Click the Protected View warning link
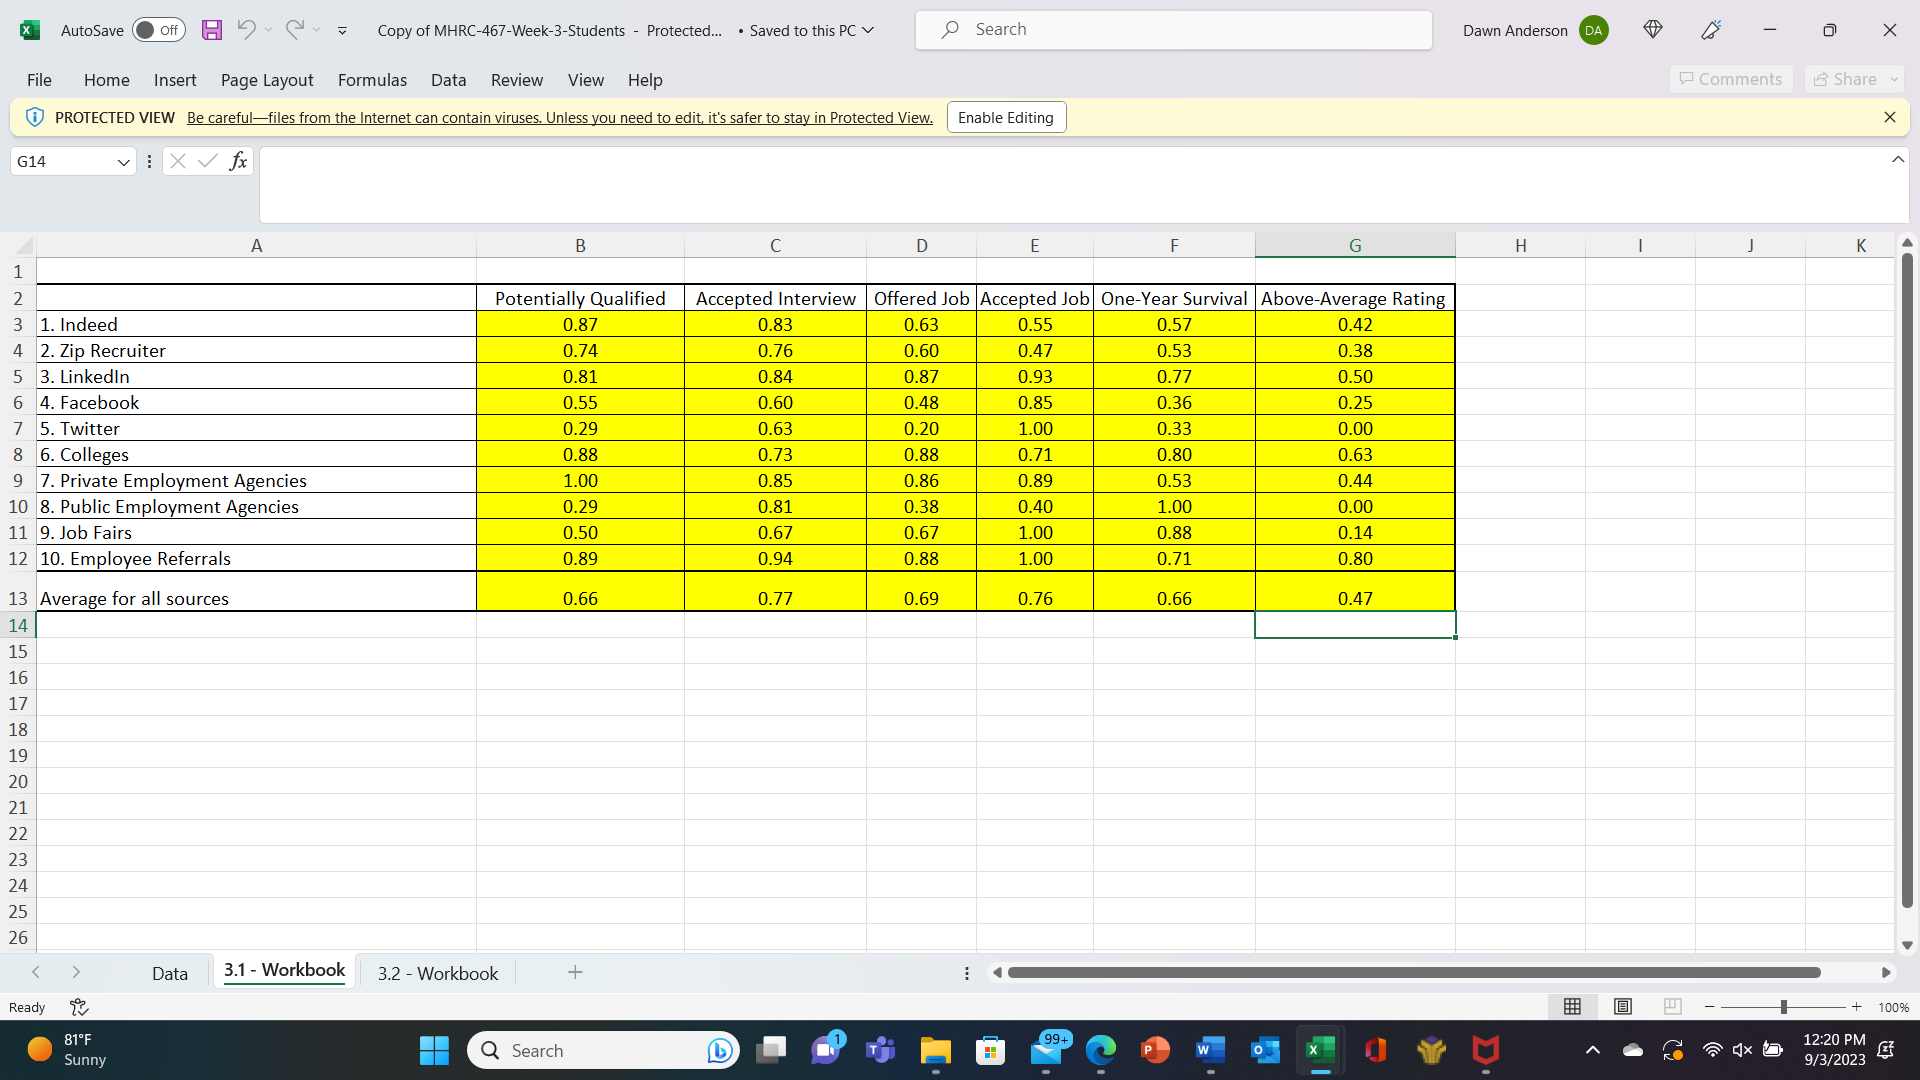The image size is (1920, 1080). pyautogui.click(x=560, y=118)
